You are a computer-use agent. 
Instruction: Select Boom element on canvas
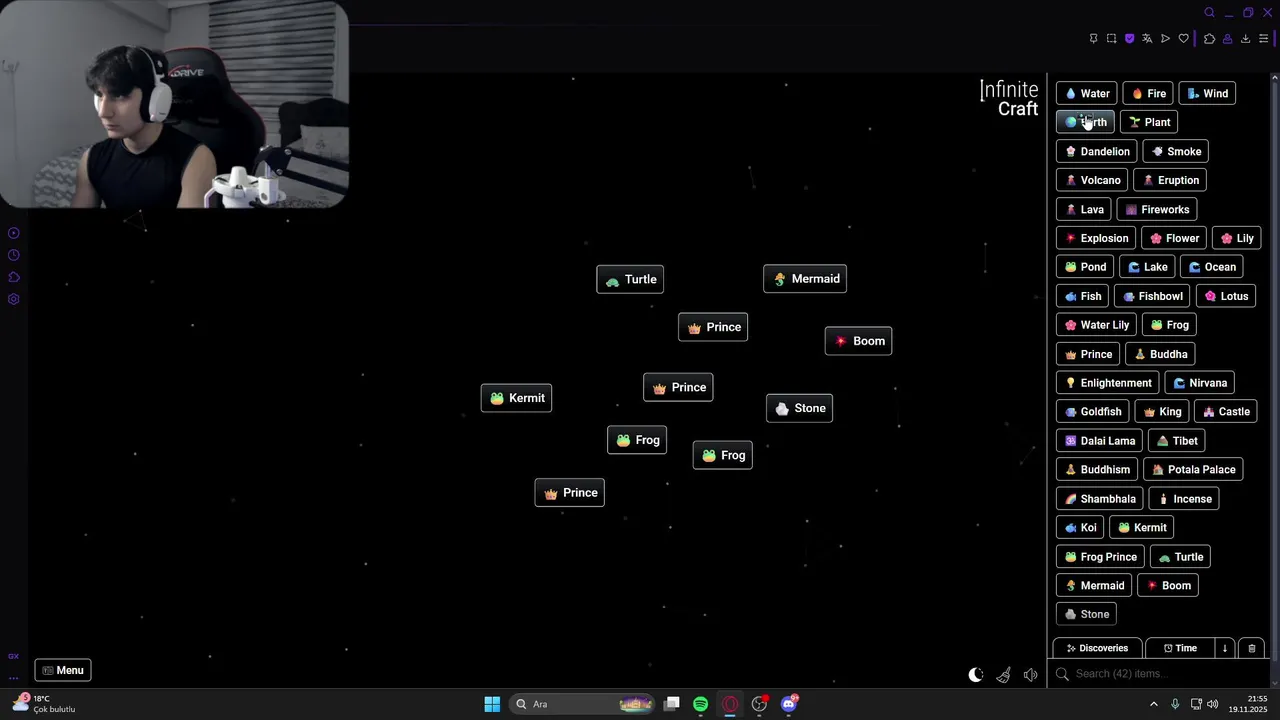(858, 341)
